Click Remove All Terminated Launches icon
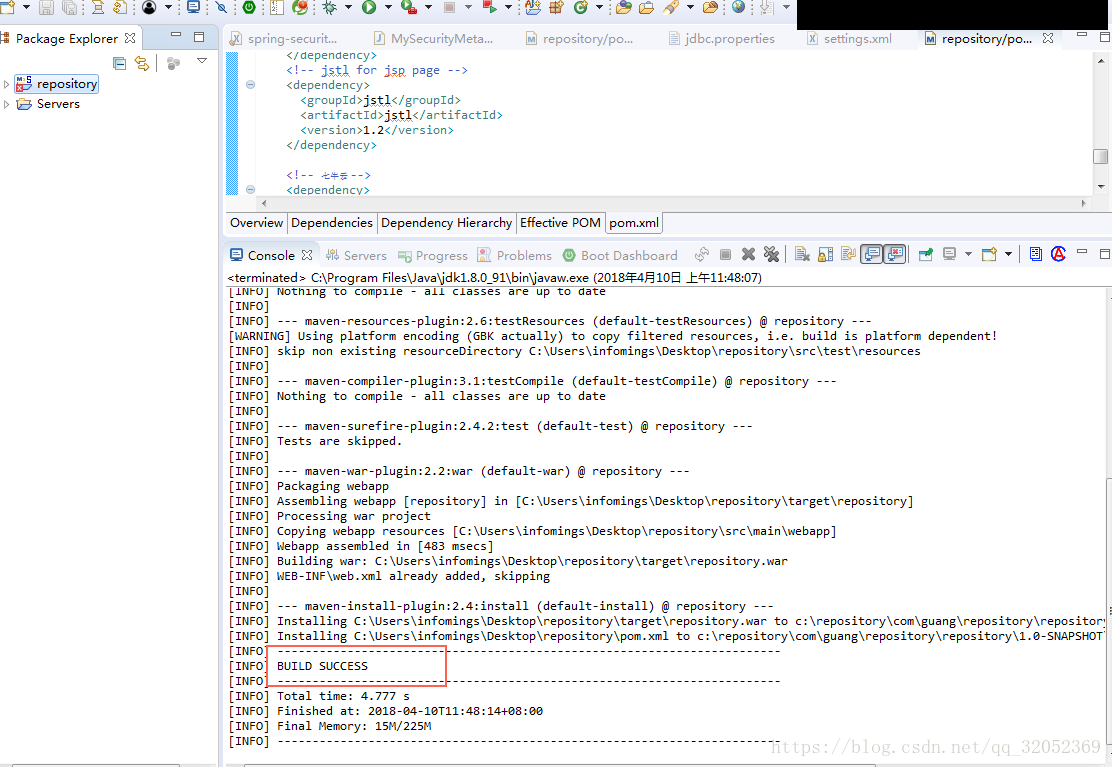The image size is (1112, 767). point(772,254)
